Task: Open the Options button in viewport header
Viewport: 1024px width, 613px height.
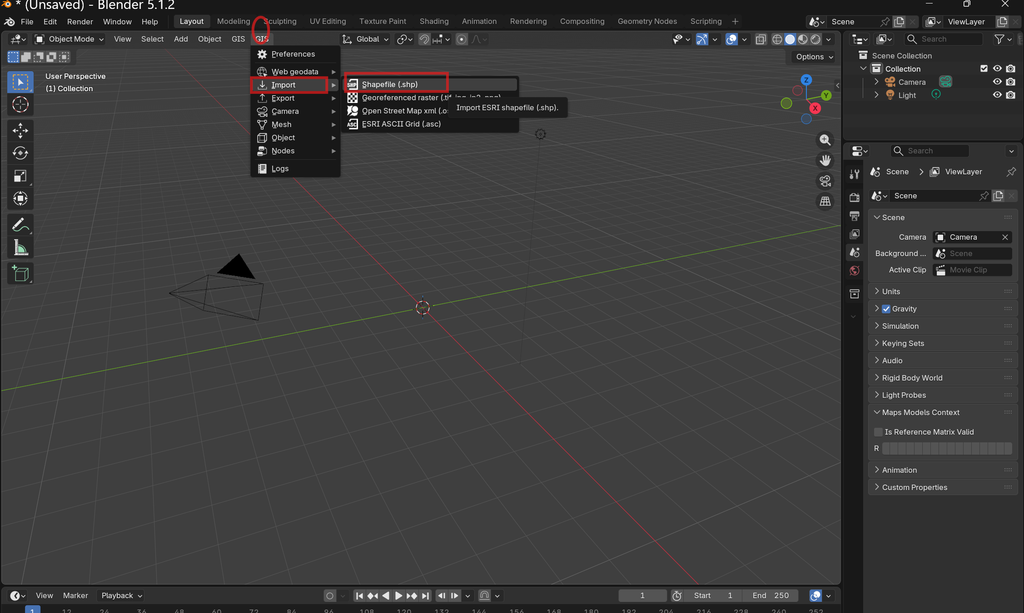Action: pyautogui.click(x=814, y=57)
